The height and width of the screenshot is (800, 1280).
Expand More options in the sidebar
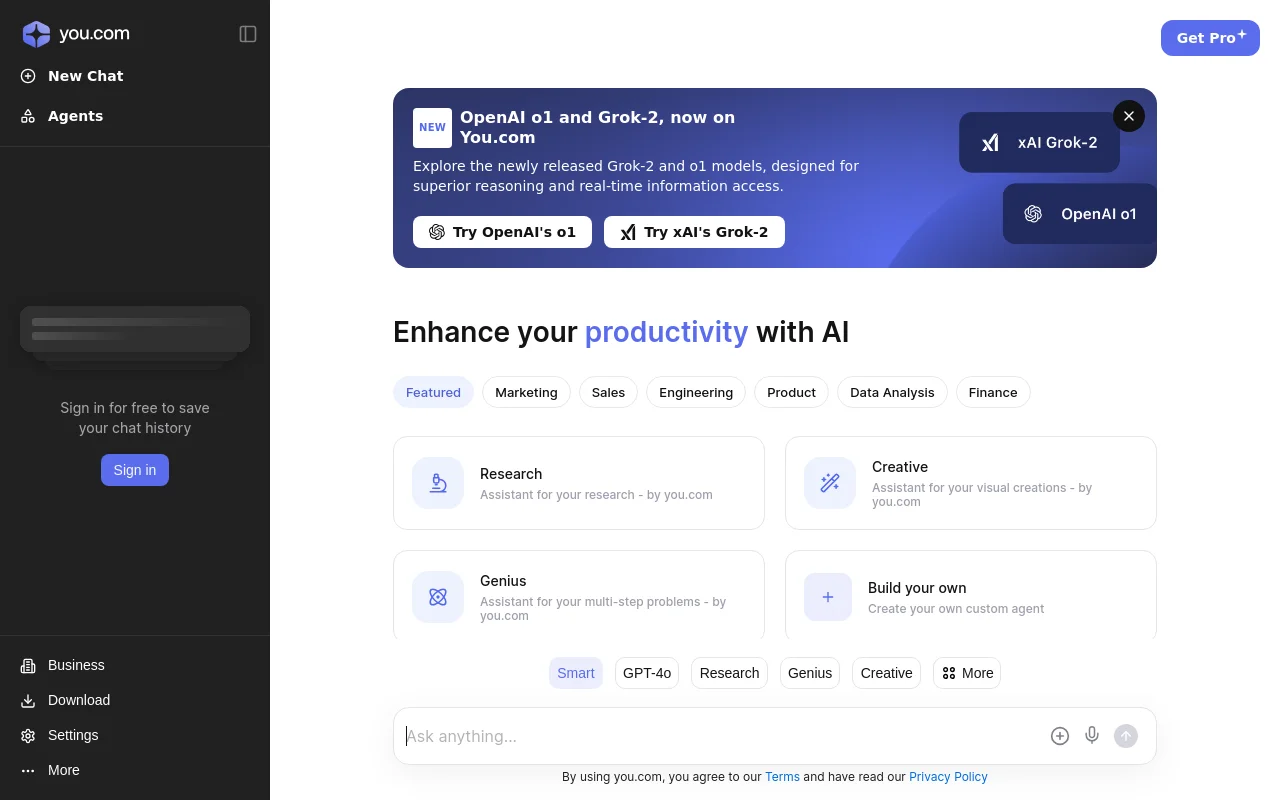(x=63, y=770)
